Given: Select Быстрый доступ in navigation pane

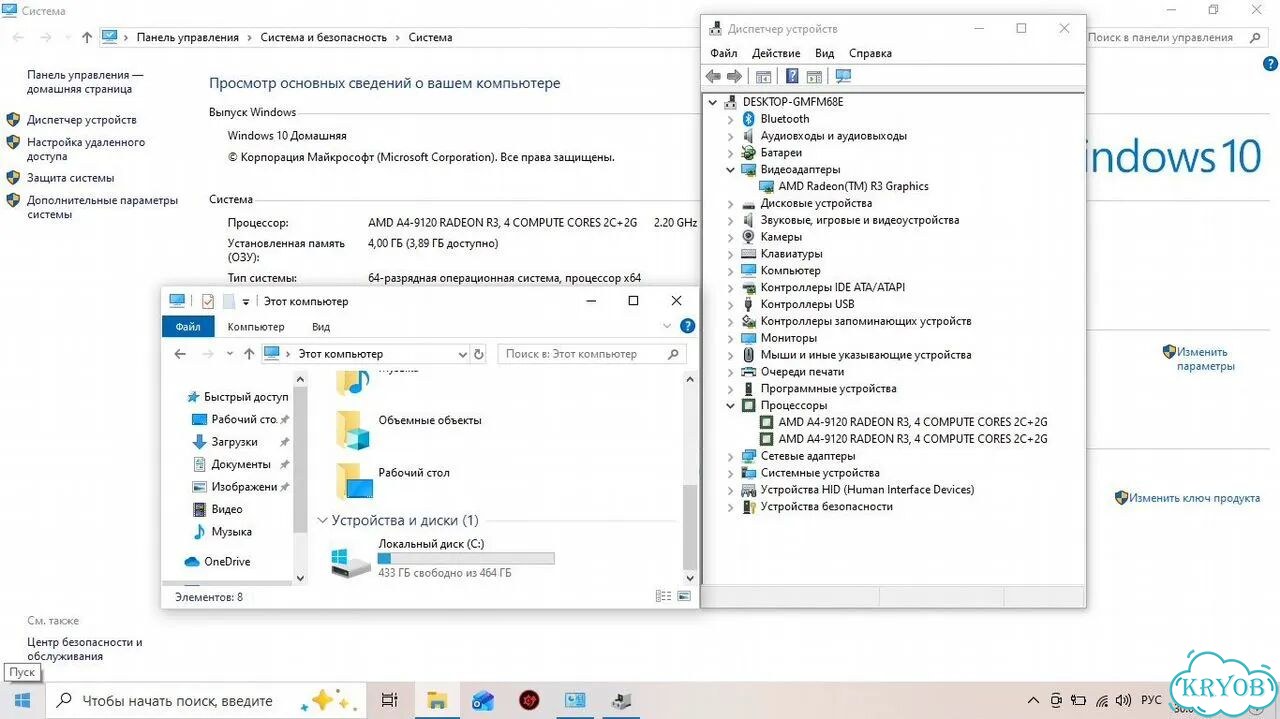Looking at the screenshot, I should point(237,397).
